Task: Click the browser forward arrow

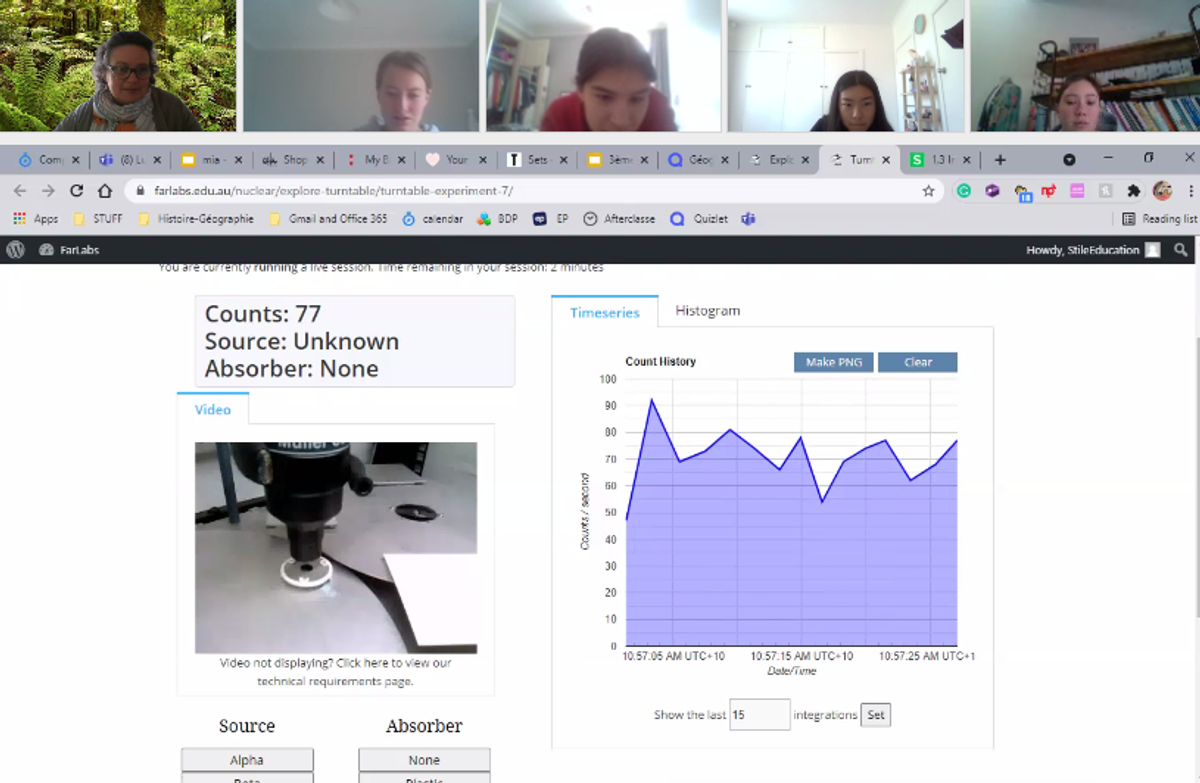Action: click(x=48, y=190)
